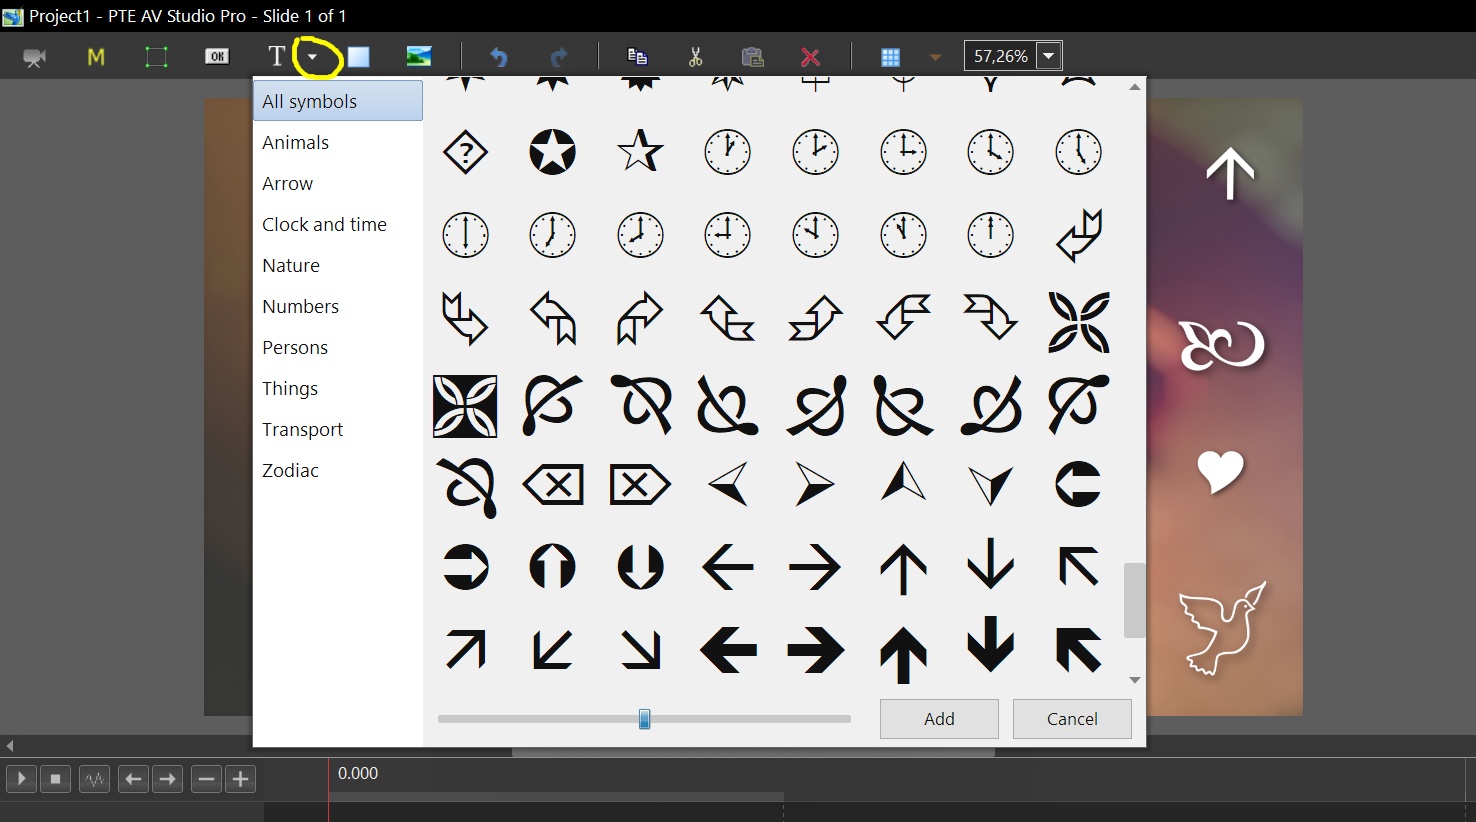Image resolution: width=1476 pixels, height=822 pixels.
Task: Select the white heart symbol on slide
Action: coord(1221,471)
